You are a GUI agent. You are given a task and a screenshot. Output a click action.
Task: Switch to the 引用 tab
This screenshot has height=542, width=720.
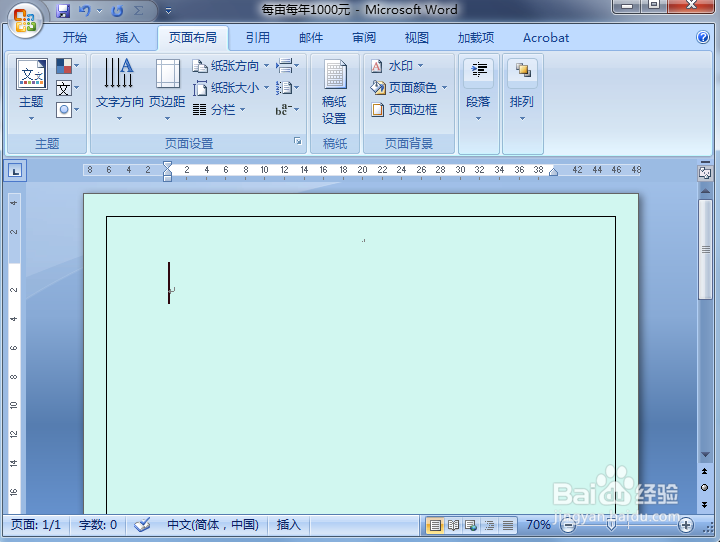tap(258, 38)
